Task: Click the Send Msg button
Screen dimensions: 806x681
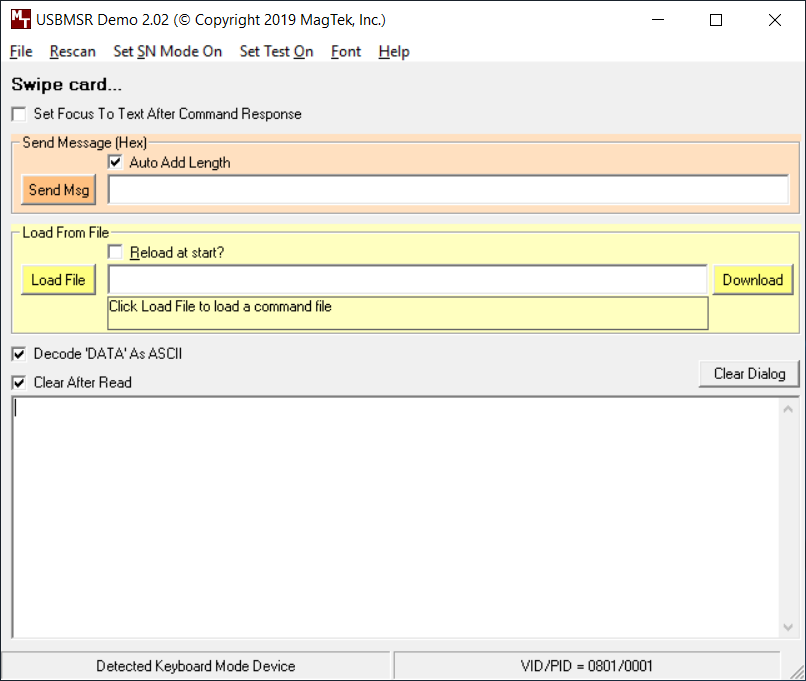Action: 59,190
